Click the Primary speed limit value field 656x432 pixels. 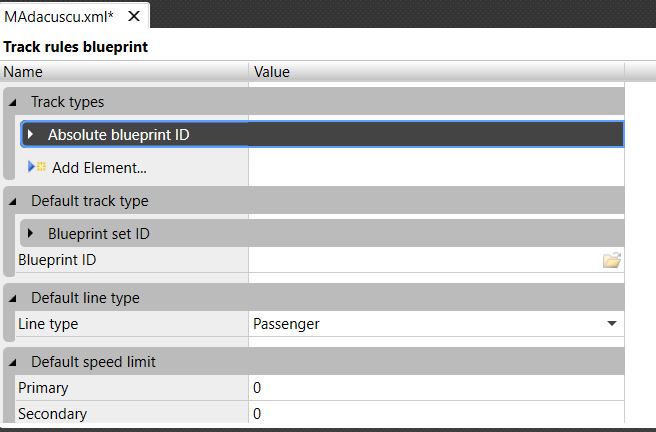[435, 388]
